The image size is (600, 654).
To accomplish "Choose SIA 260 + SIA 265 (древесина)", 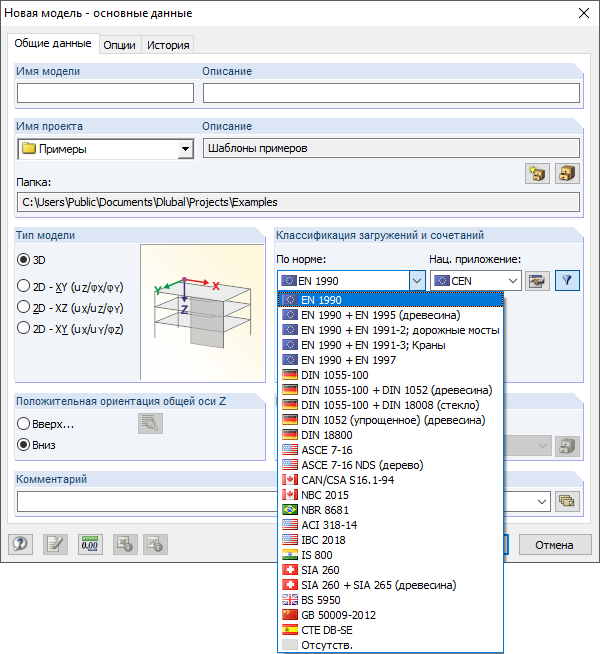I will pos(391,585).
